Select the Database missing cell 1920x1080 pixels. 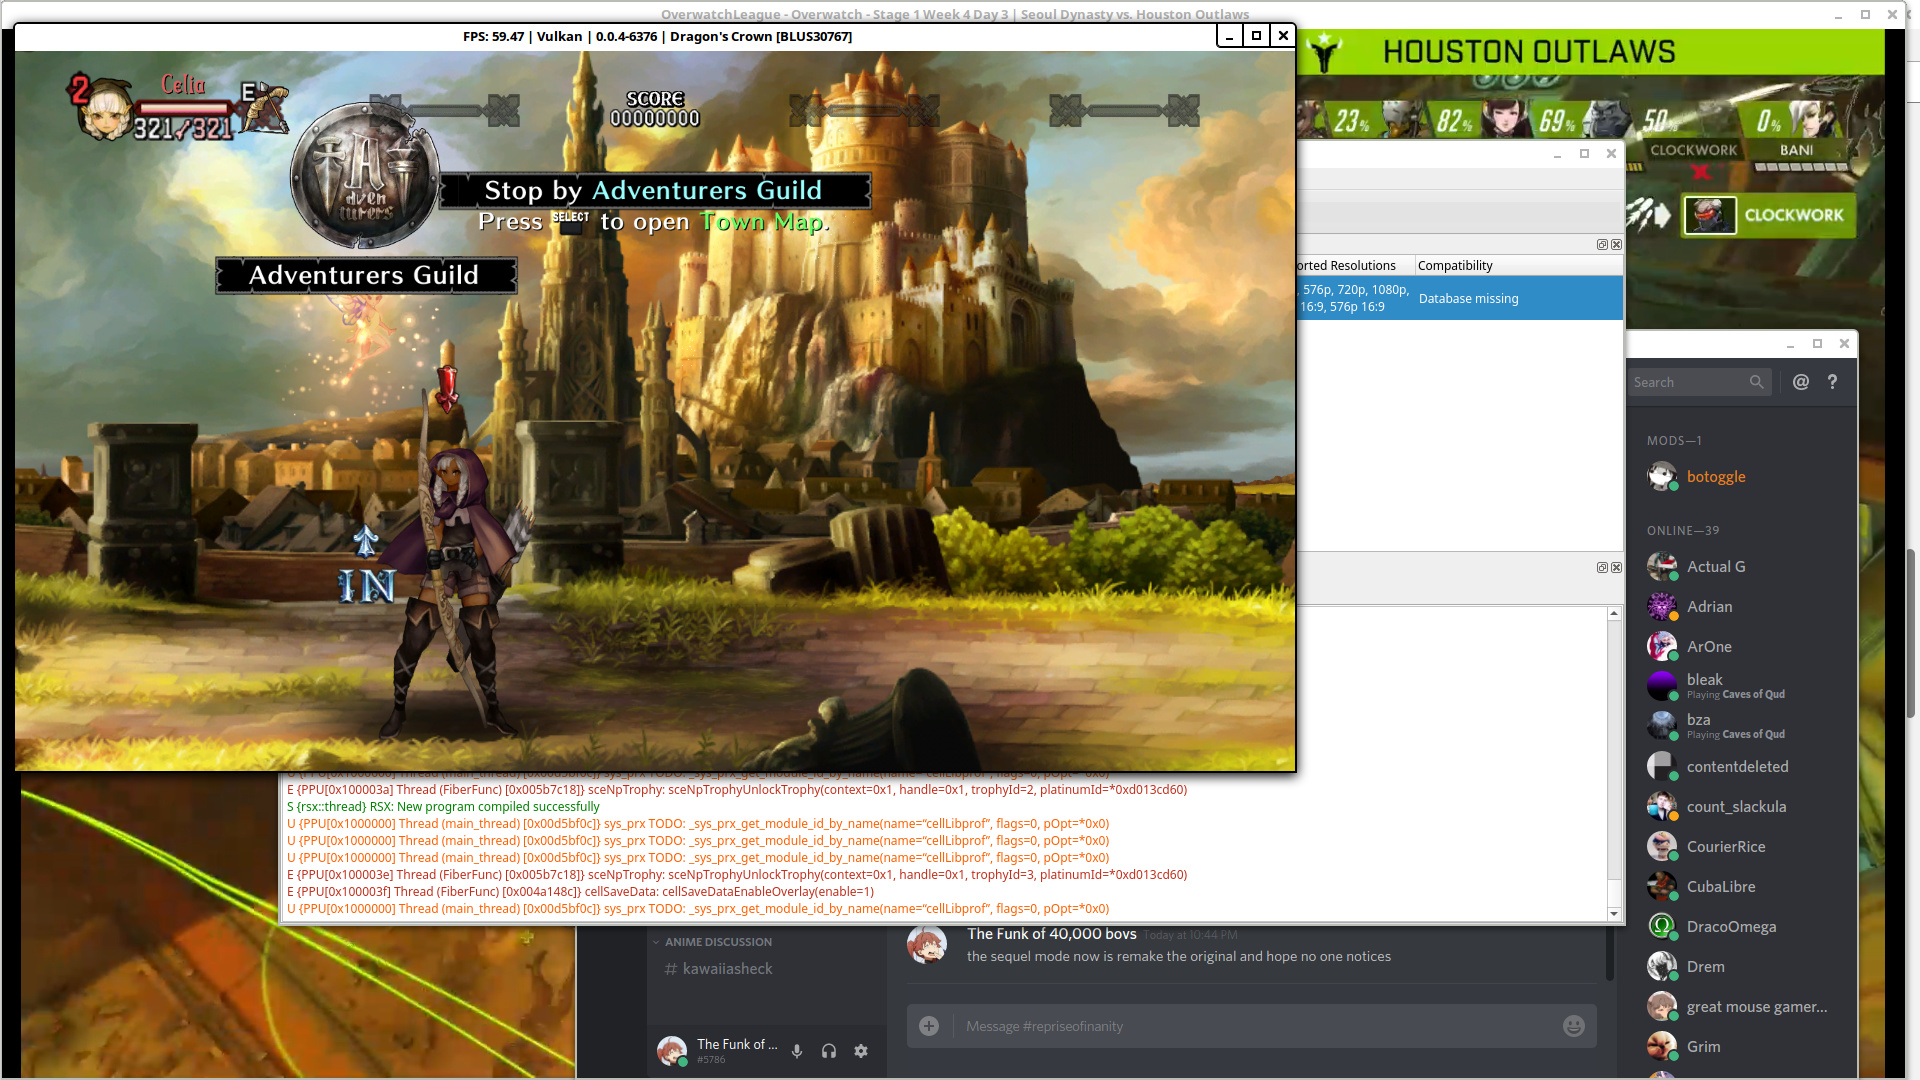click(x=1518, y=298)
